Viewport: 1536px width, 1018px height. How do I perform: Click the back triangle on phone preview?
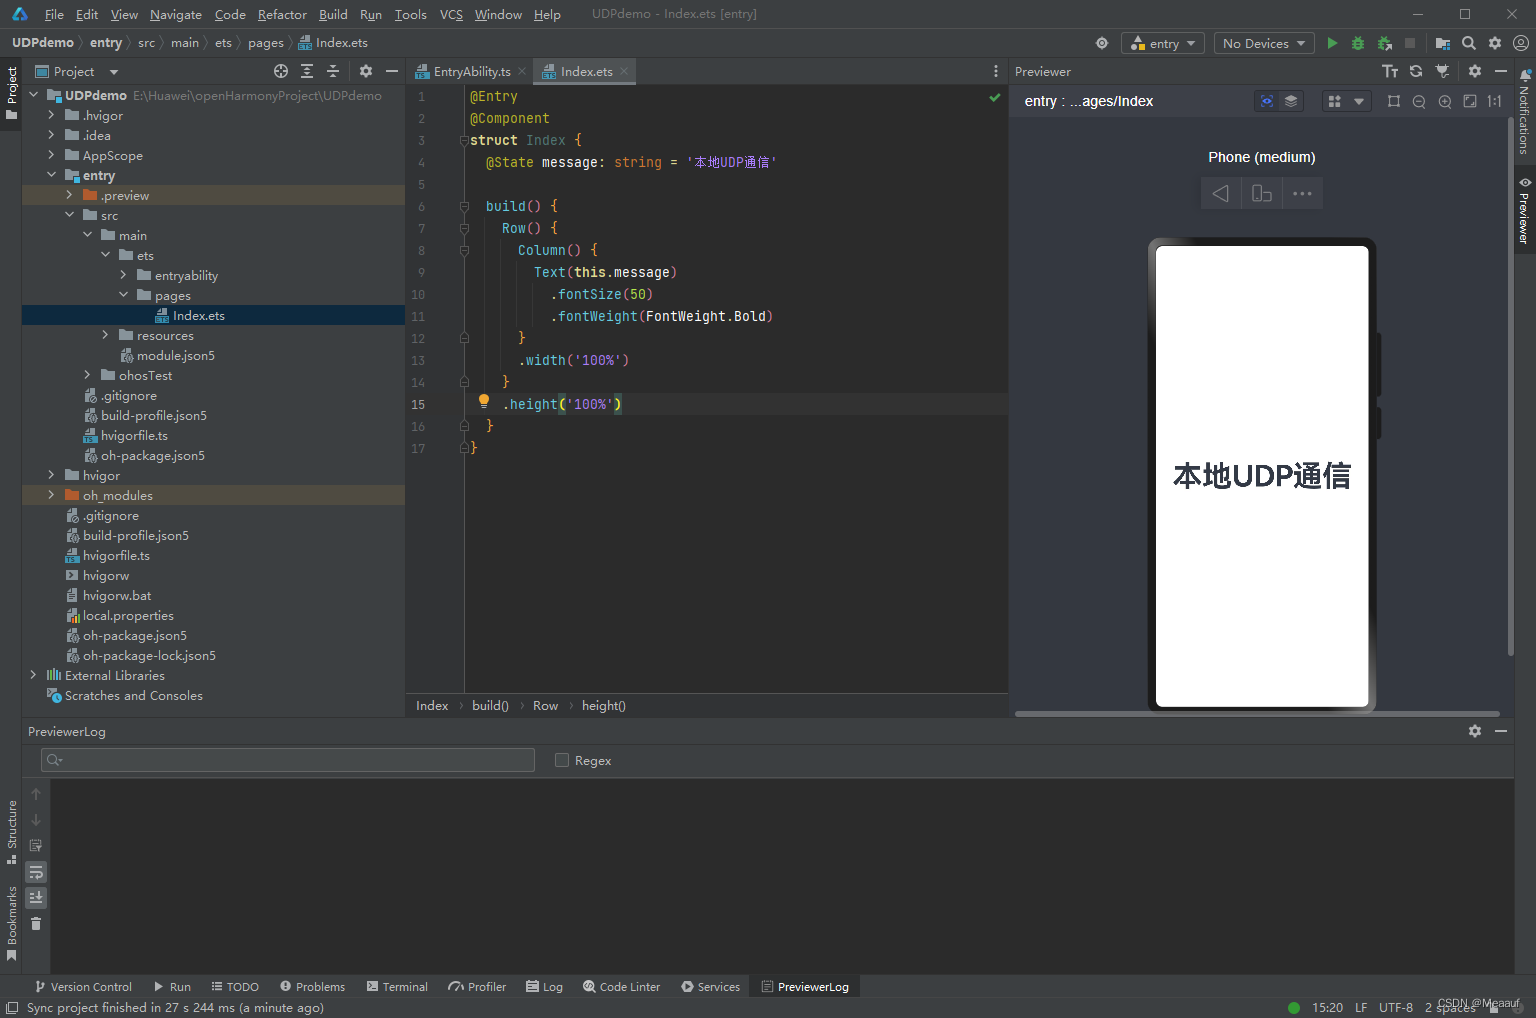1221,193
